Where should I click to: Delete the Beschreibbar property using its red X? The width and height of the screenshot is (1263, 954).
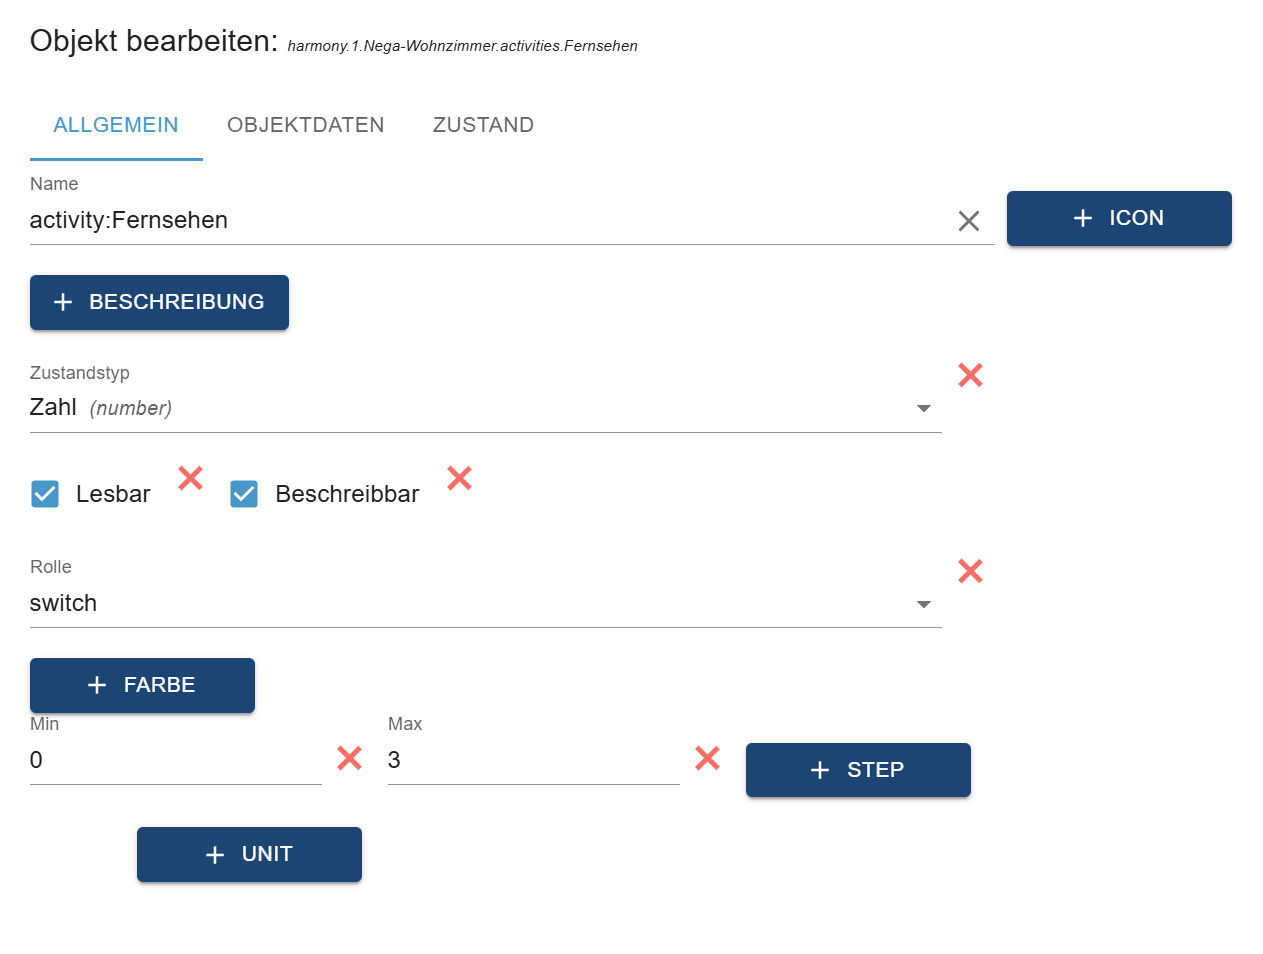point(459,478)
